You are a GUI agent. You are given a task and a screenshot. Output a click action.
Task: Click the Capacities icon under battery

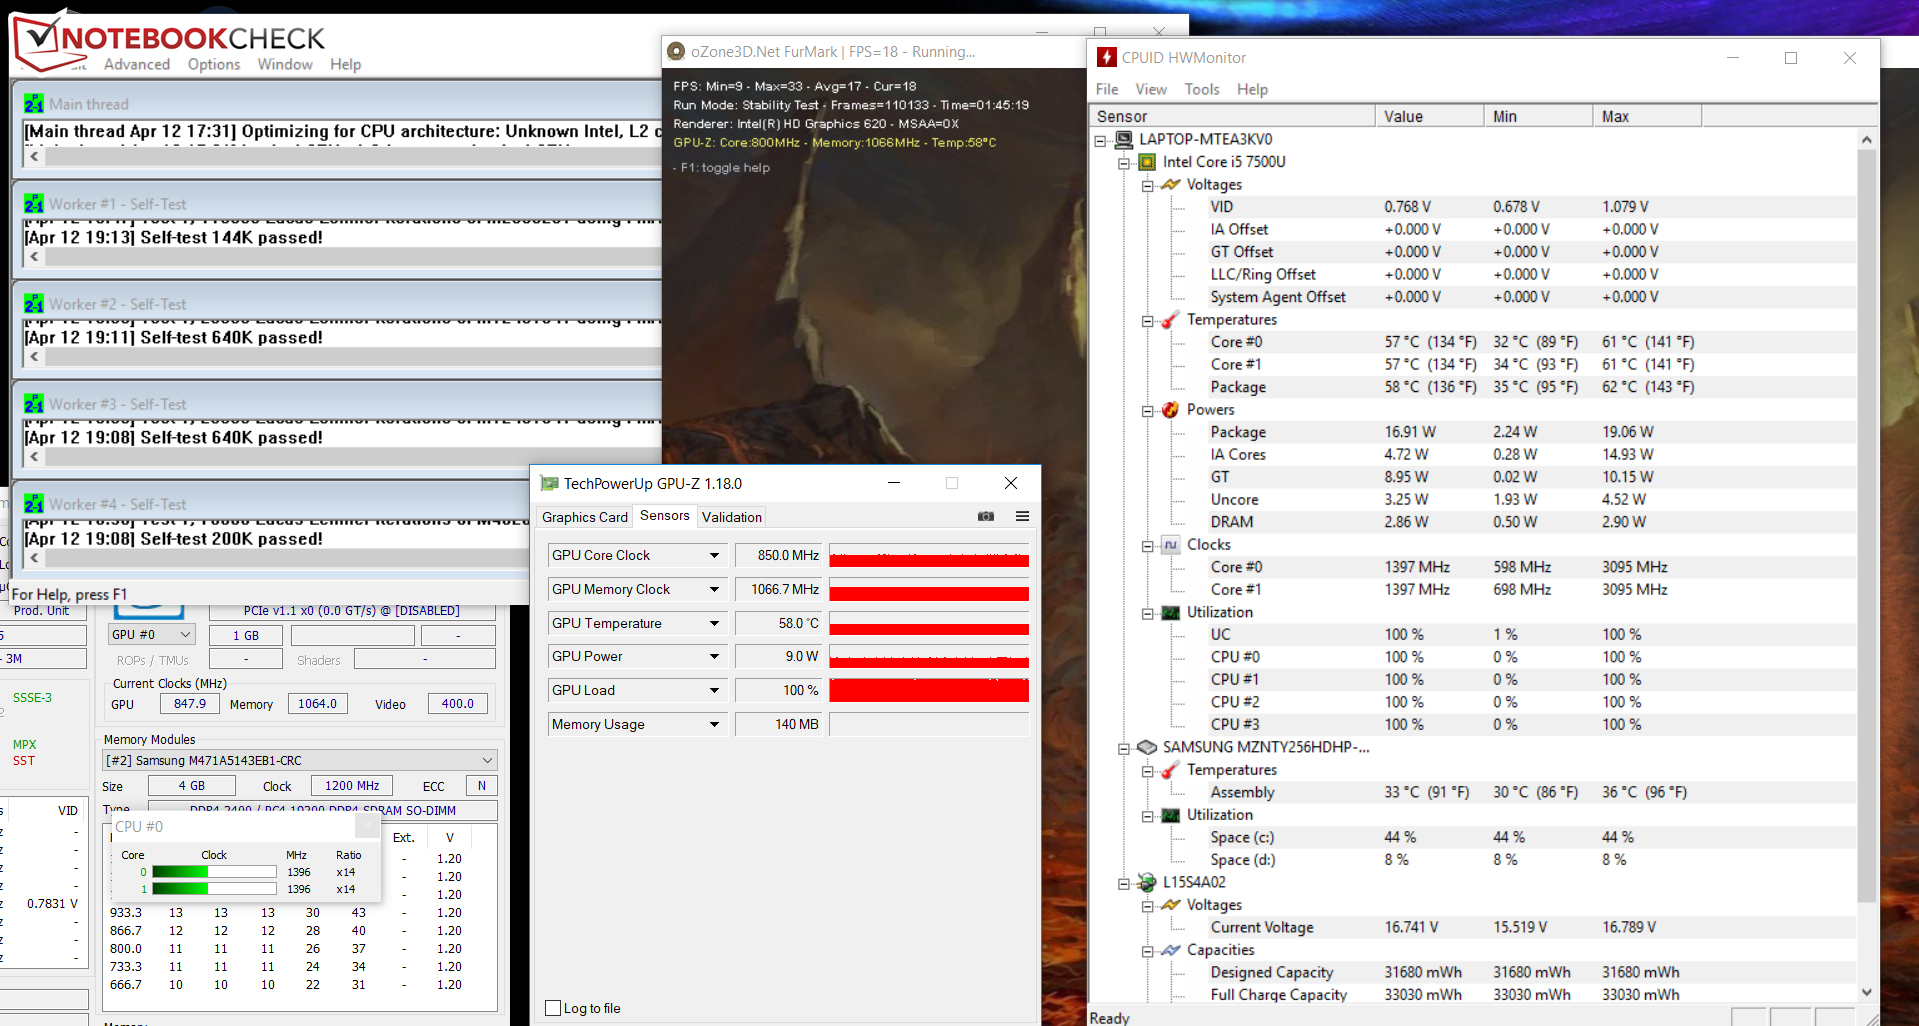pos(1170,950)
